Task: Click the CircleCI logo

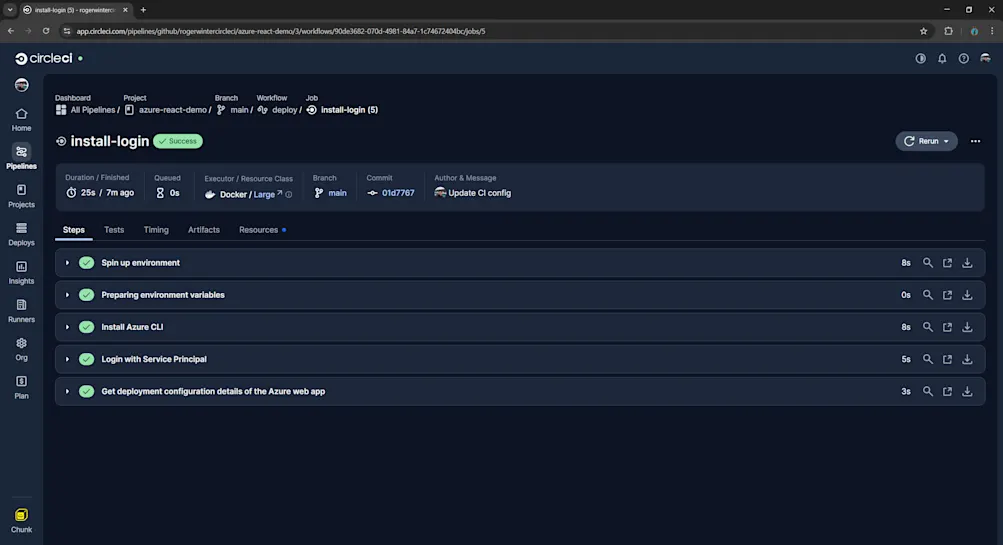Action: (x=43, y=58)
